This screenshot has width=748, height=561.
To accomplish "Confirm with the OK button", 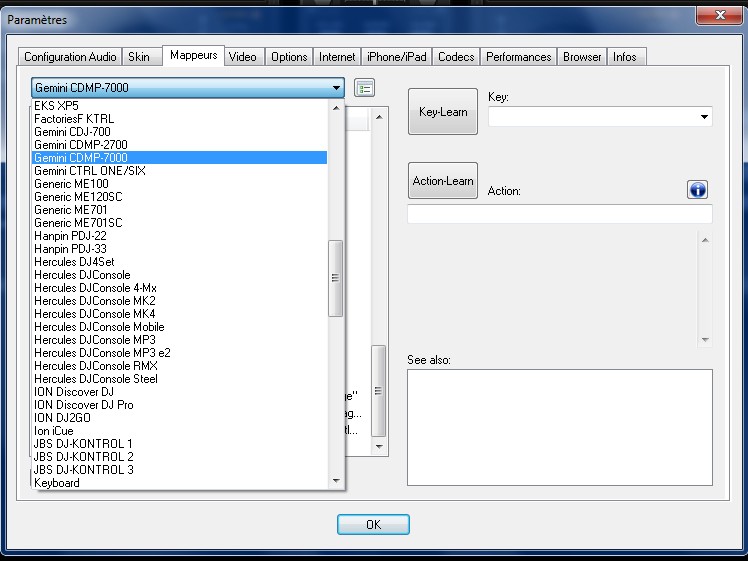I will pos(373,525).
